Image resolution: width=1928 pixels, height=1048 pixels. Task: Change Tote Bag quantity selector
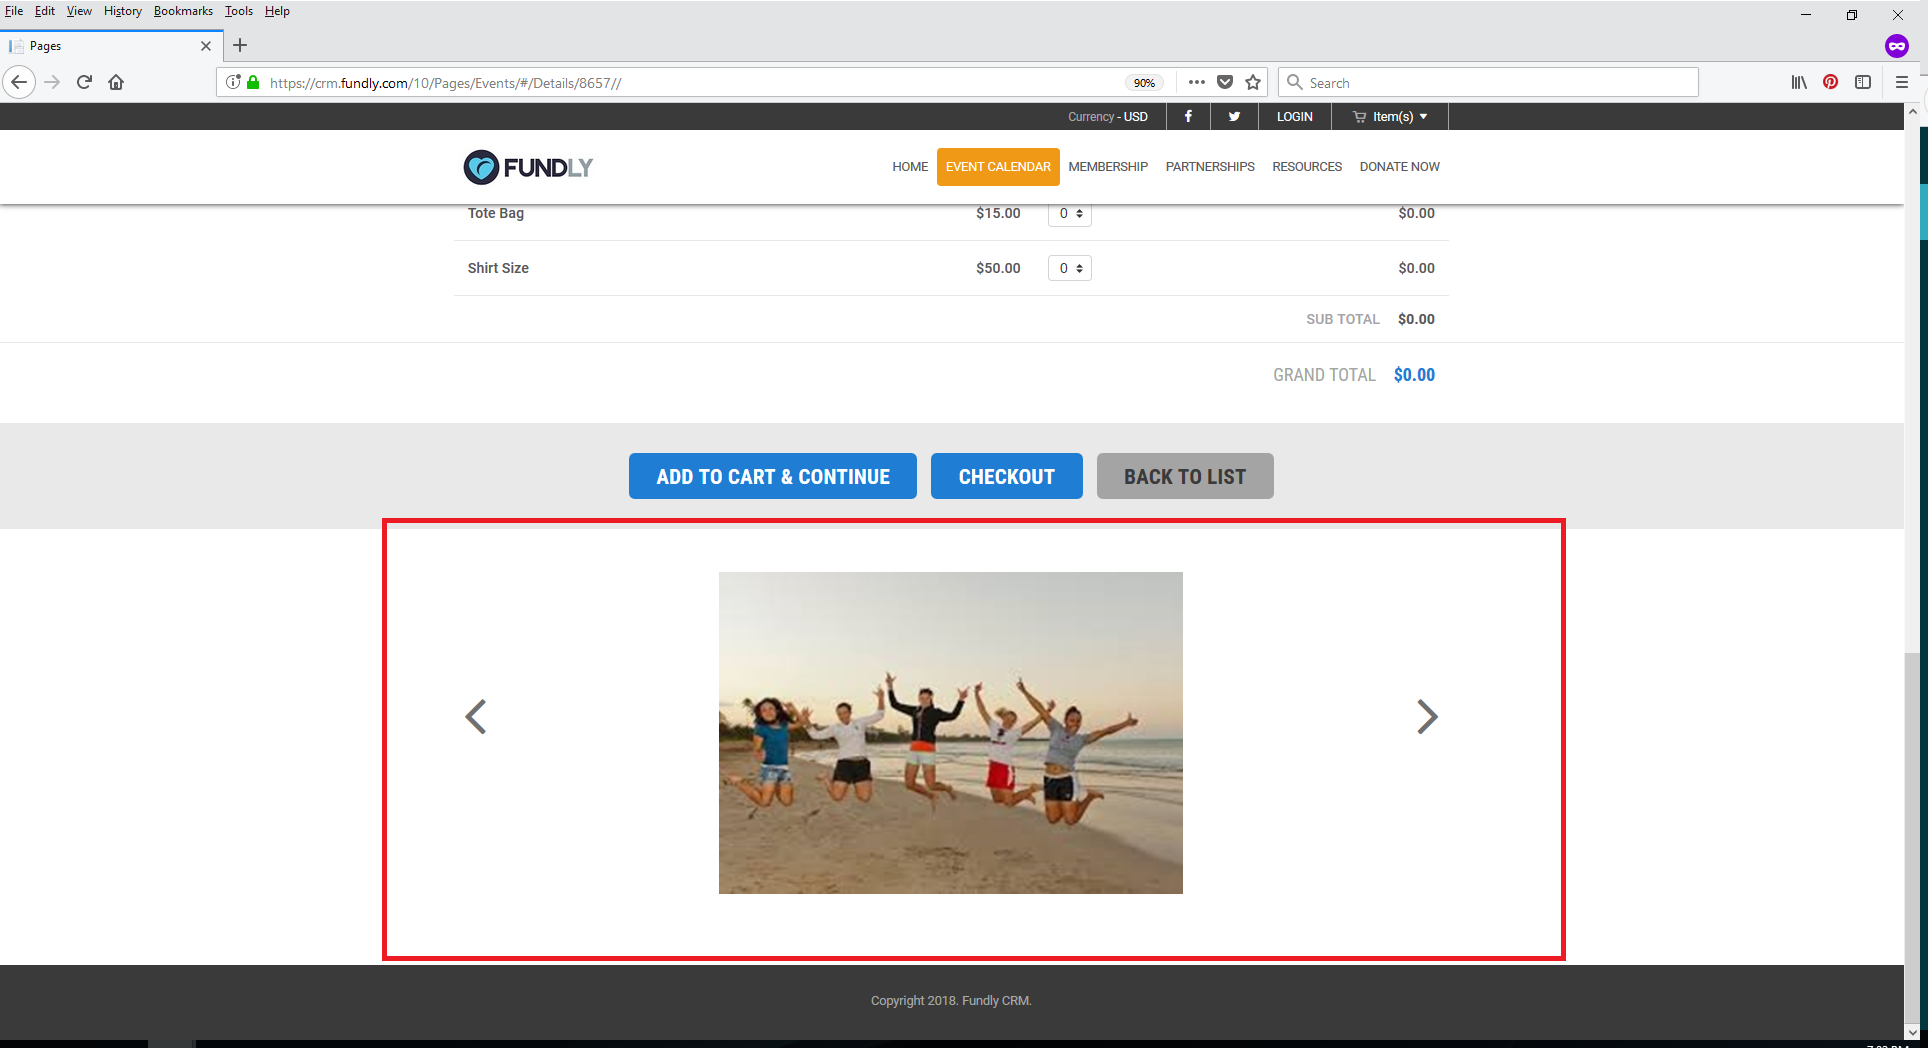click(x=1070, y=213)
